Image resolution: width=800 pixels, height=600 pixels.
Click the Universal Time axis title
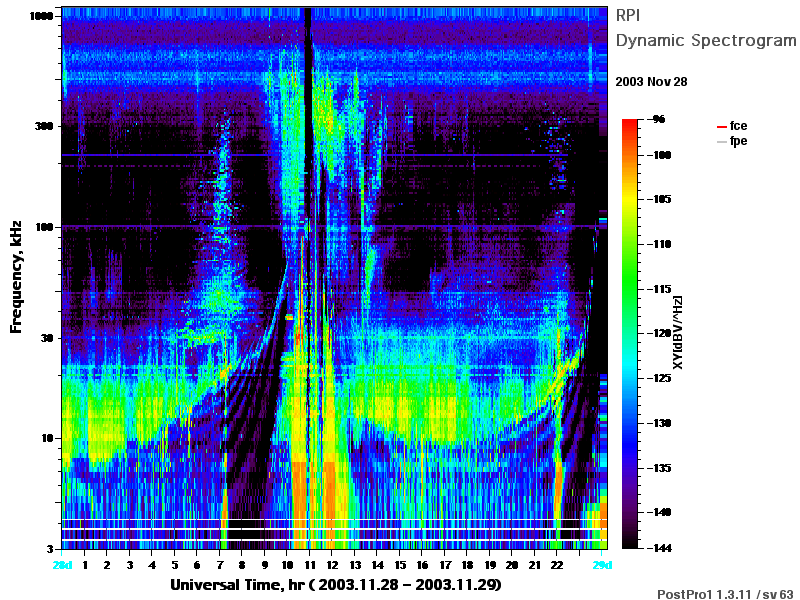pyautogui.click(x=336, y=585)
